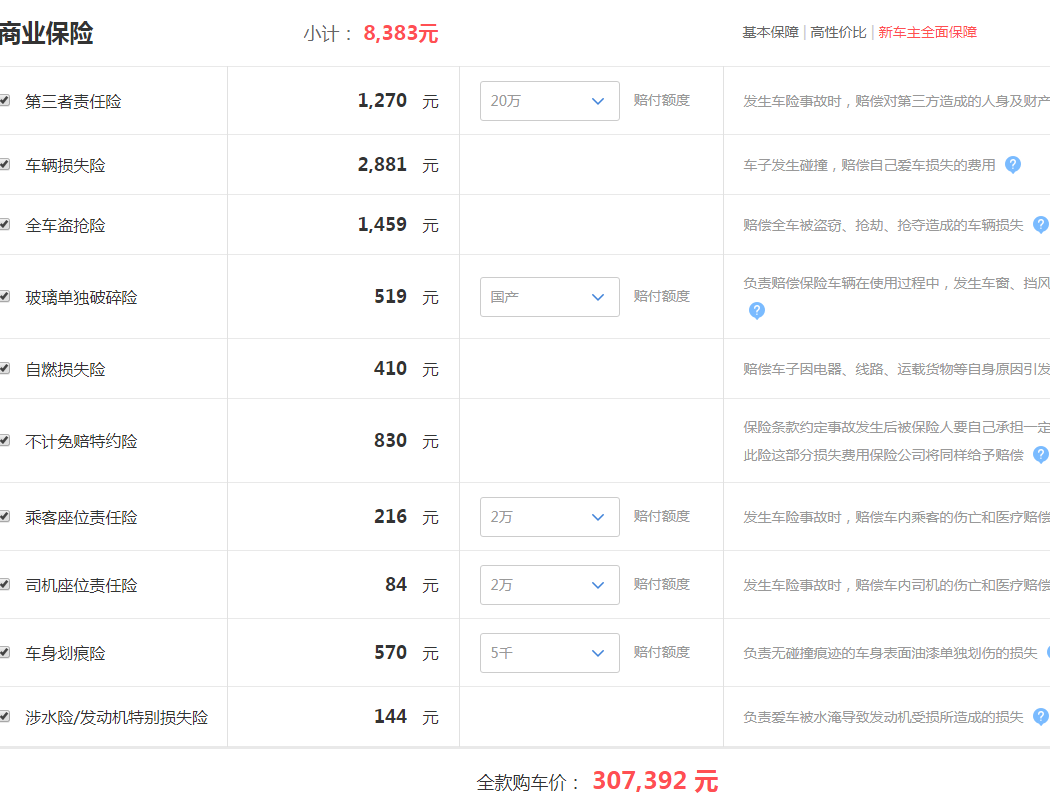
Task: Select 新车主全面保障 insurance plan
Action: coord(927,32)
